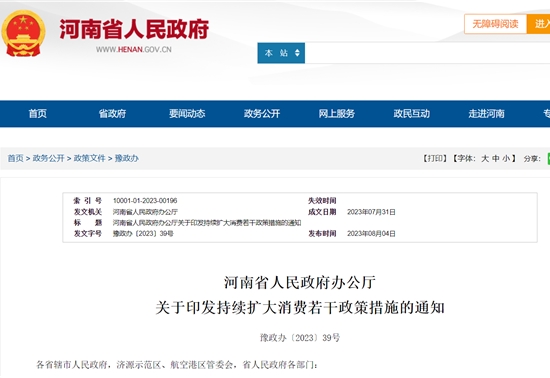
Task: Click the 豫政办 breadcrumb link
Action: (x=127, y=158)
